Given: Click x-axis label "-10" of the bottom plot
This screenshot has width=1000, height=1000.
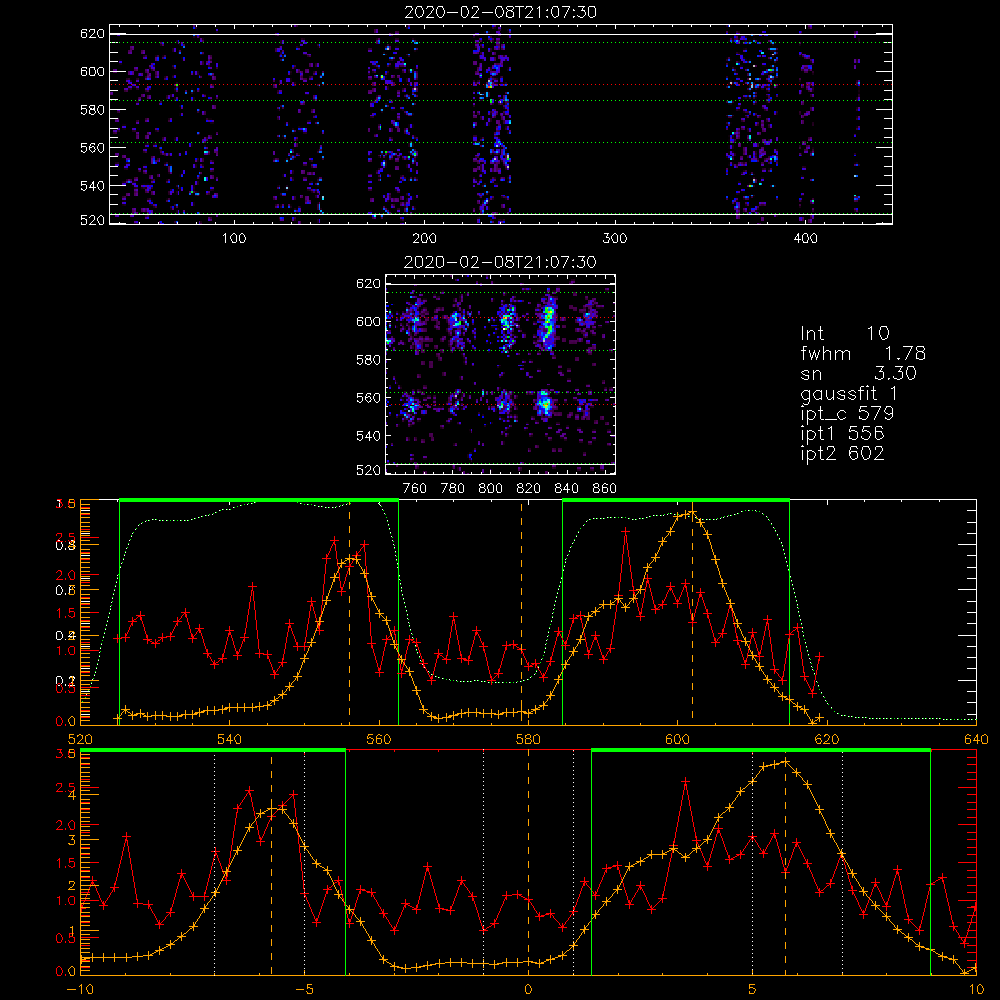Looking at the screenshot, I should [x=80, y=989].
